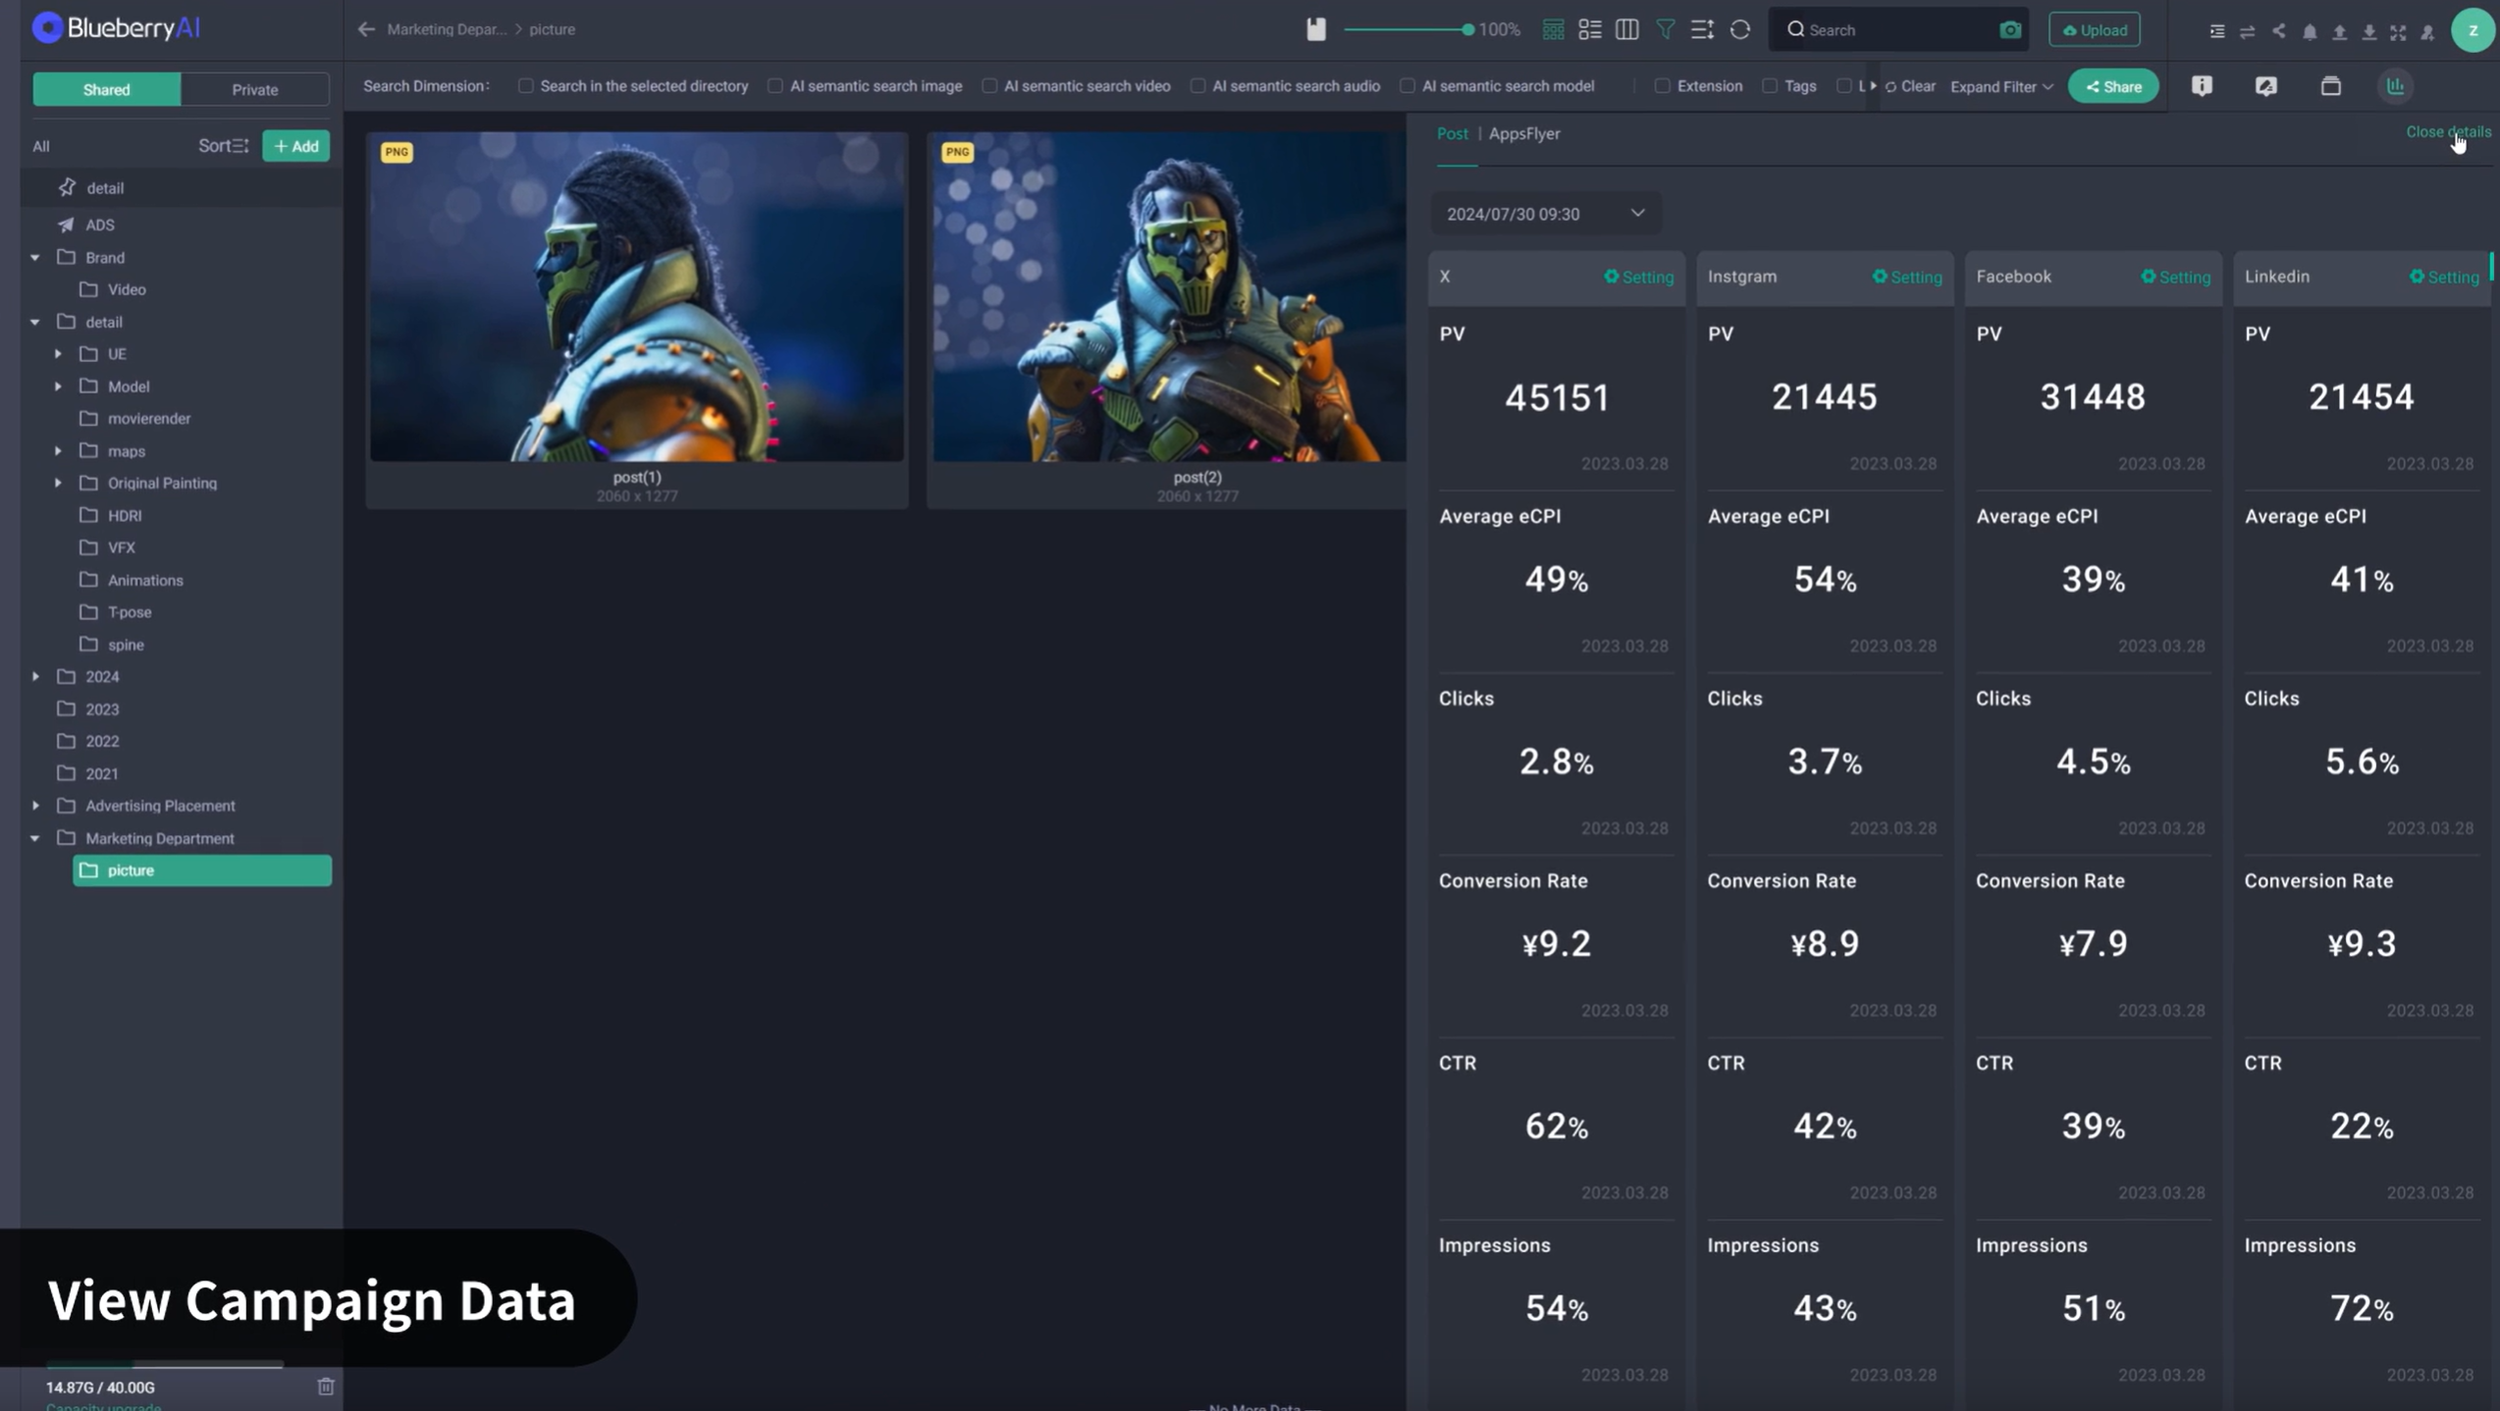Screen dimensions: 2500x1411
Task: Open Setting for Linkedin platform
Action: click(x=2444, y=277)
